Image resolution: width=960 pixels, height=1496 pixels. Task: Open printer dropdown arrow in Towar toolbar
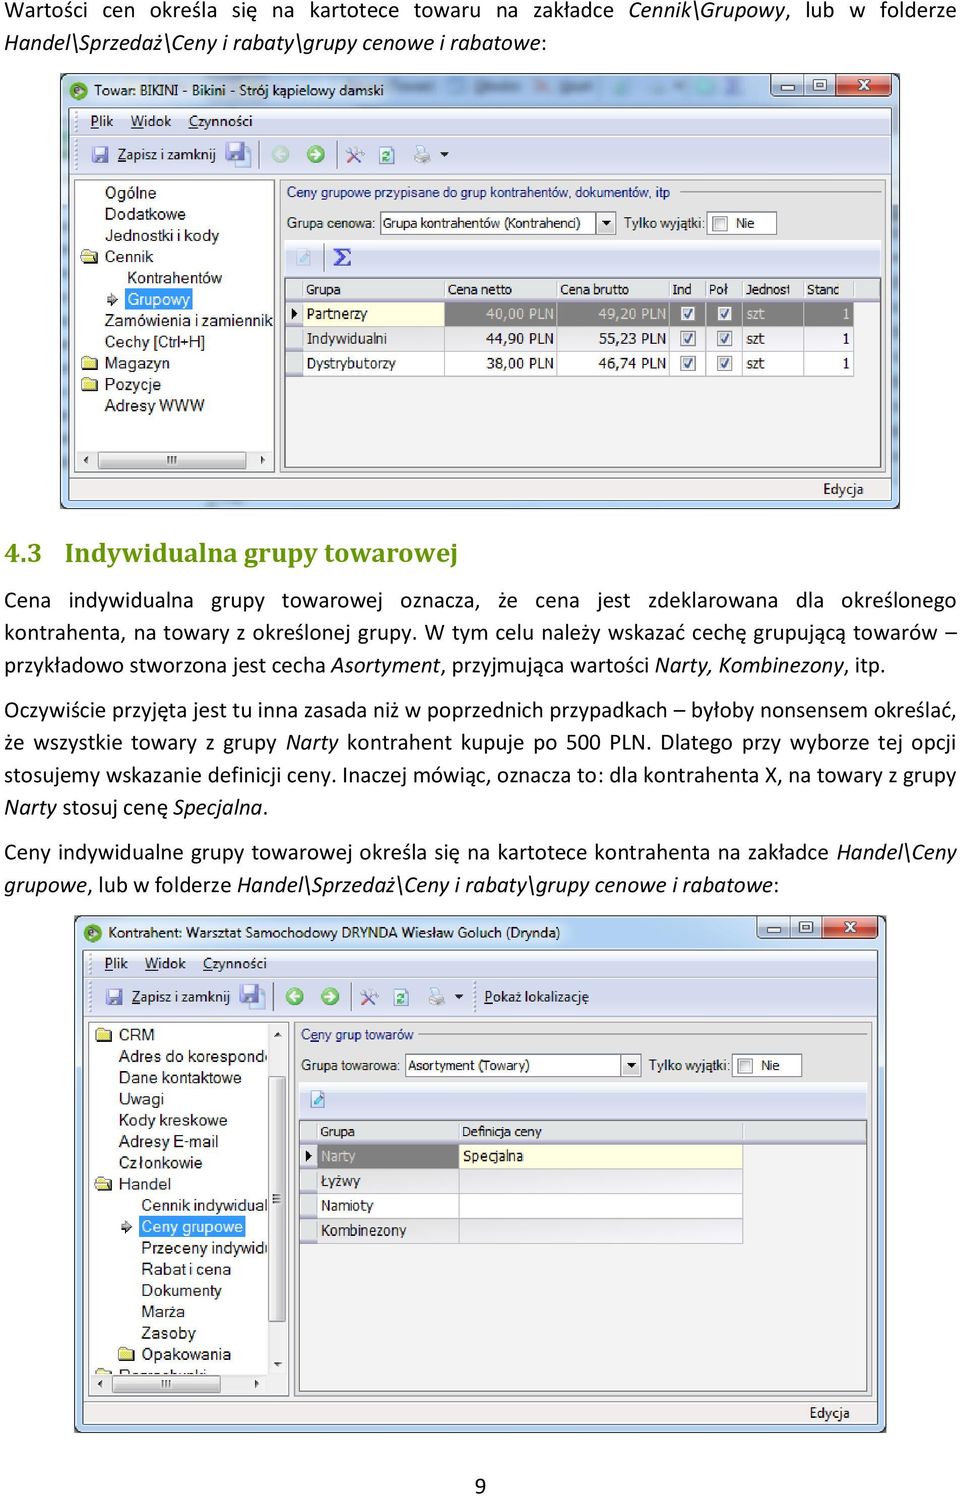[445, 155]
